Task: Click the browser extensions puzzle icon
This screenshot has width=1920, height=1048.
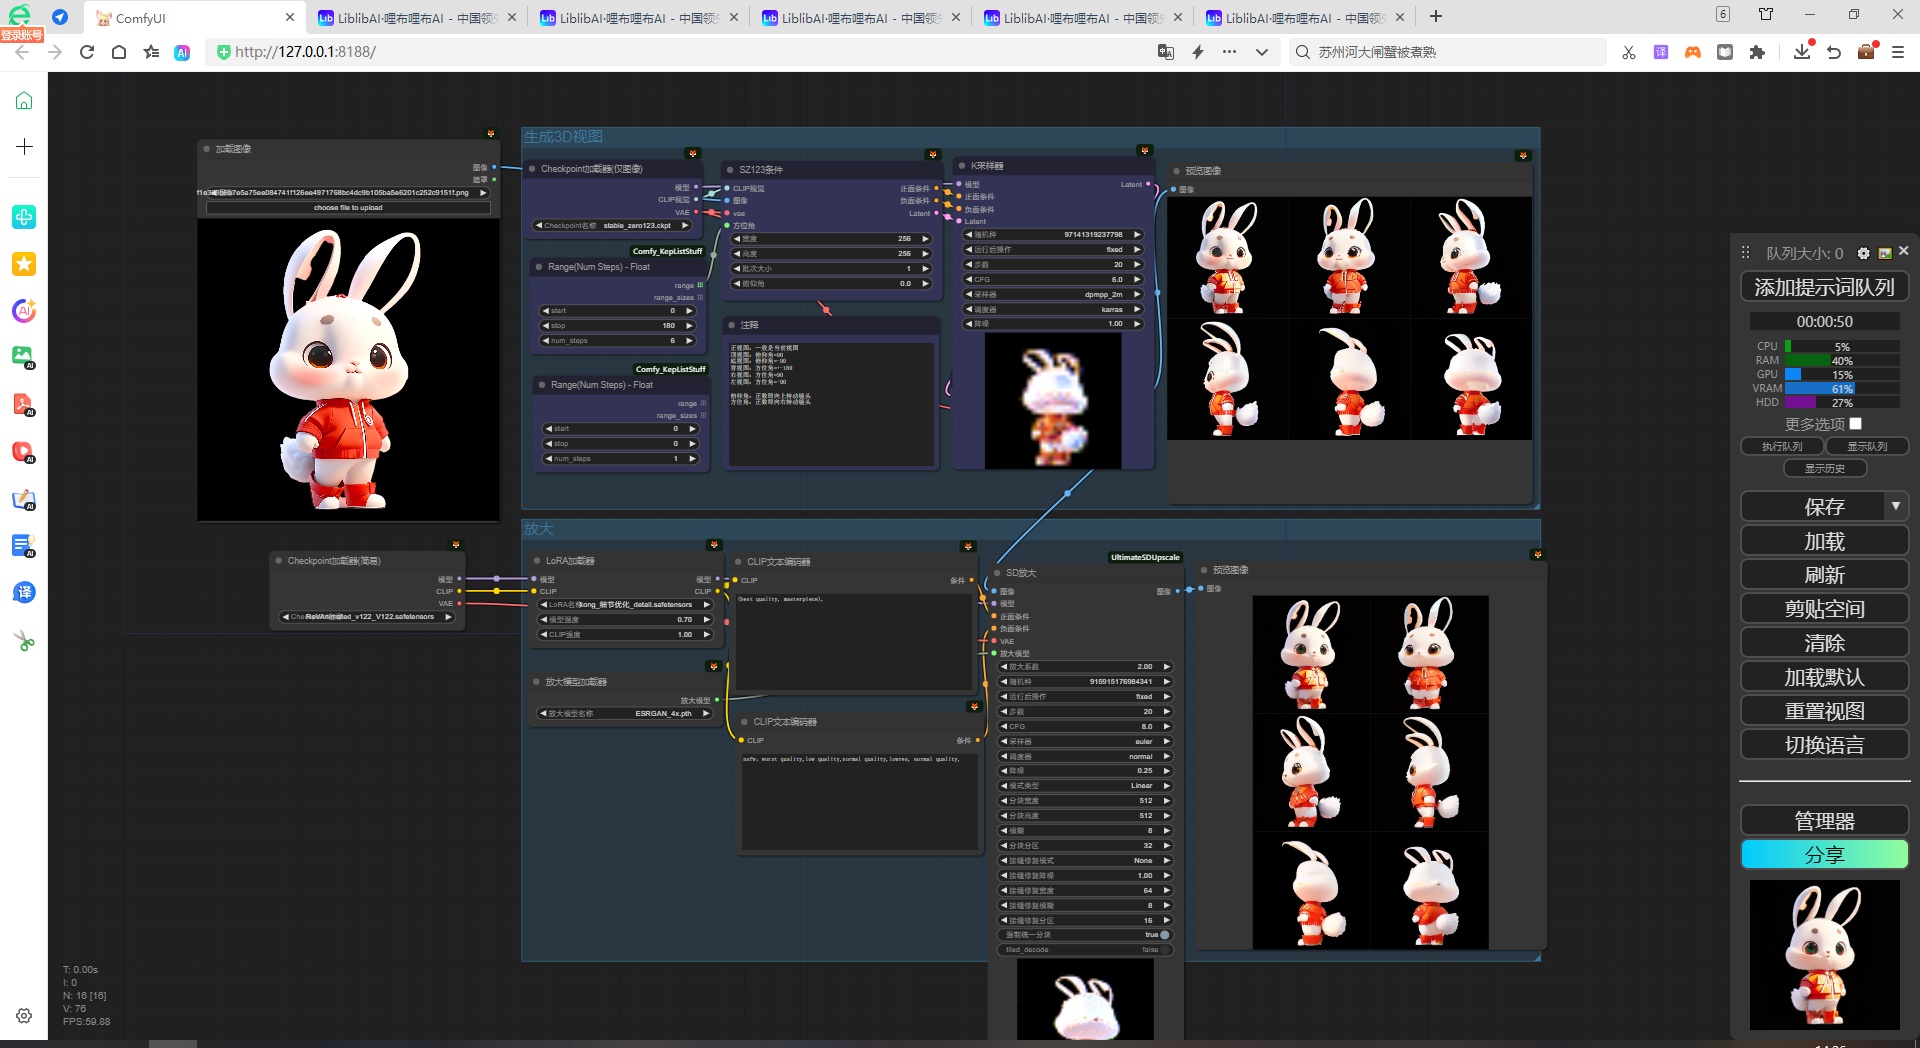Action: [x=1757, y=52]
